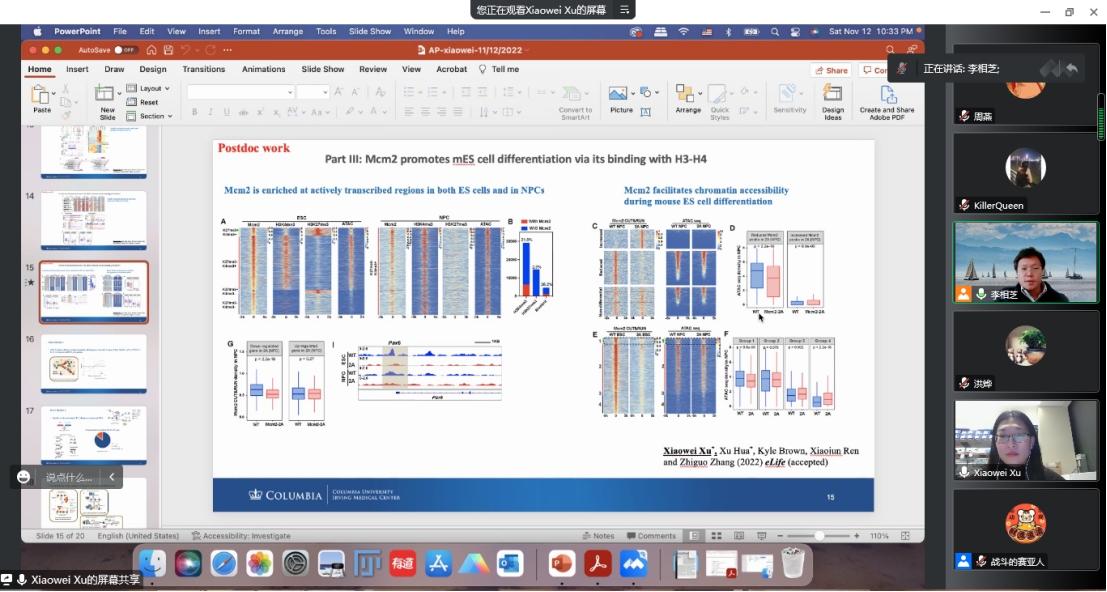The height and width of the screenshot is (592, 1107).
Task: Toggle the AutoSave switch
Action: point(126,50)
